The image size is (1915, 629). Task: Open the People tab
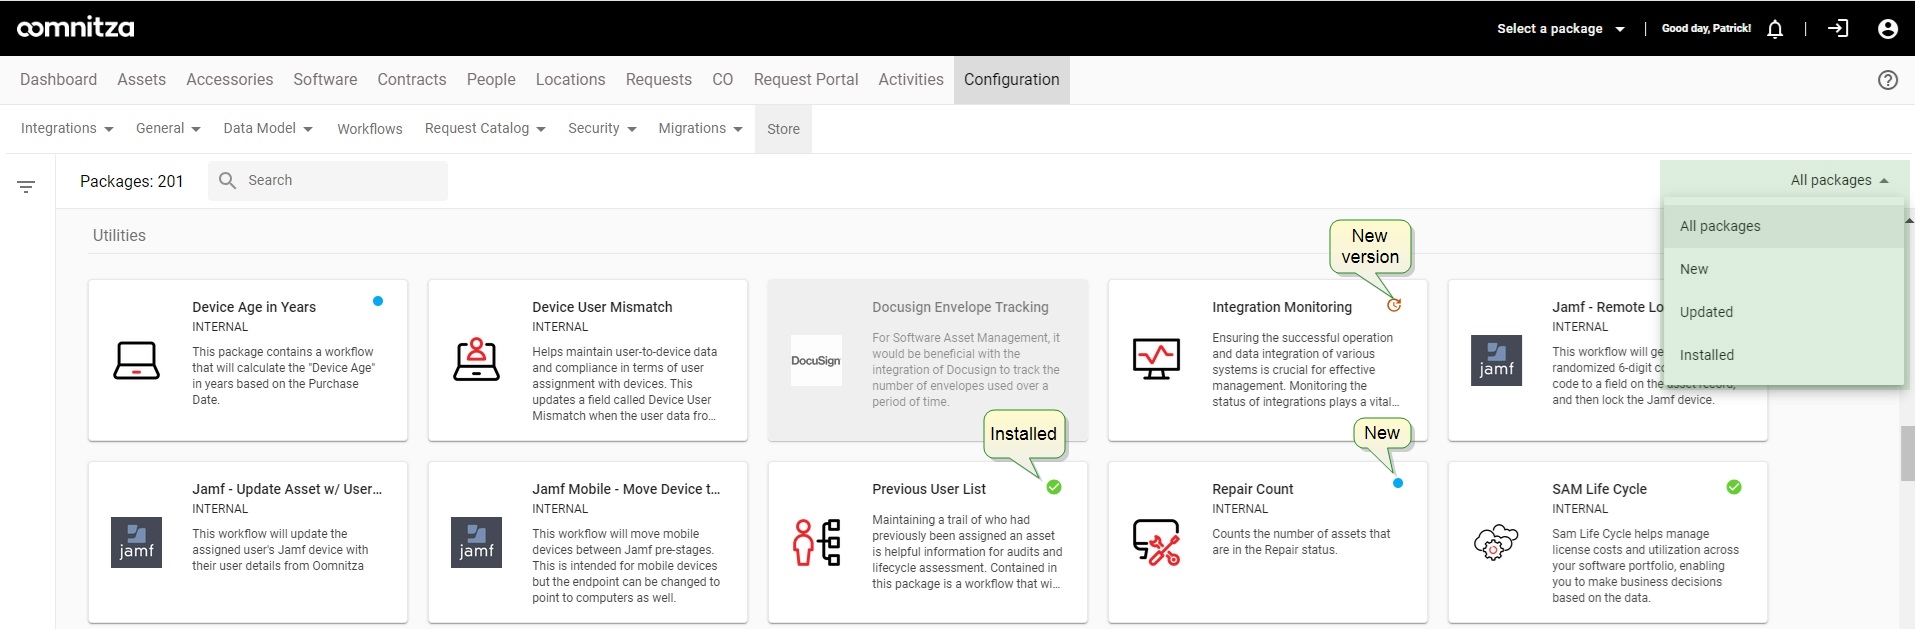[491, 80]
